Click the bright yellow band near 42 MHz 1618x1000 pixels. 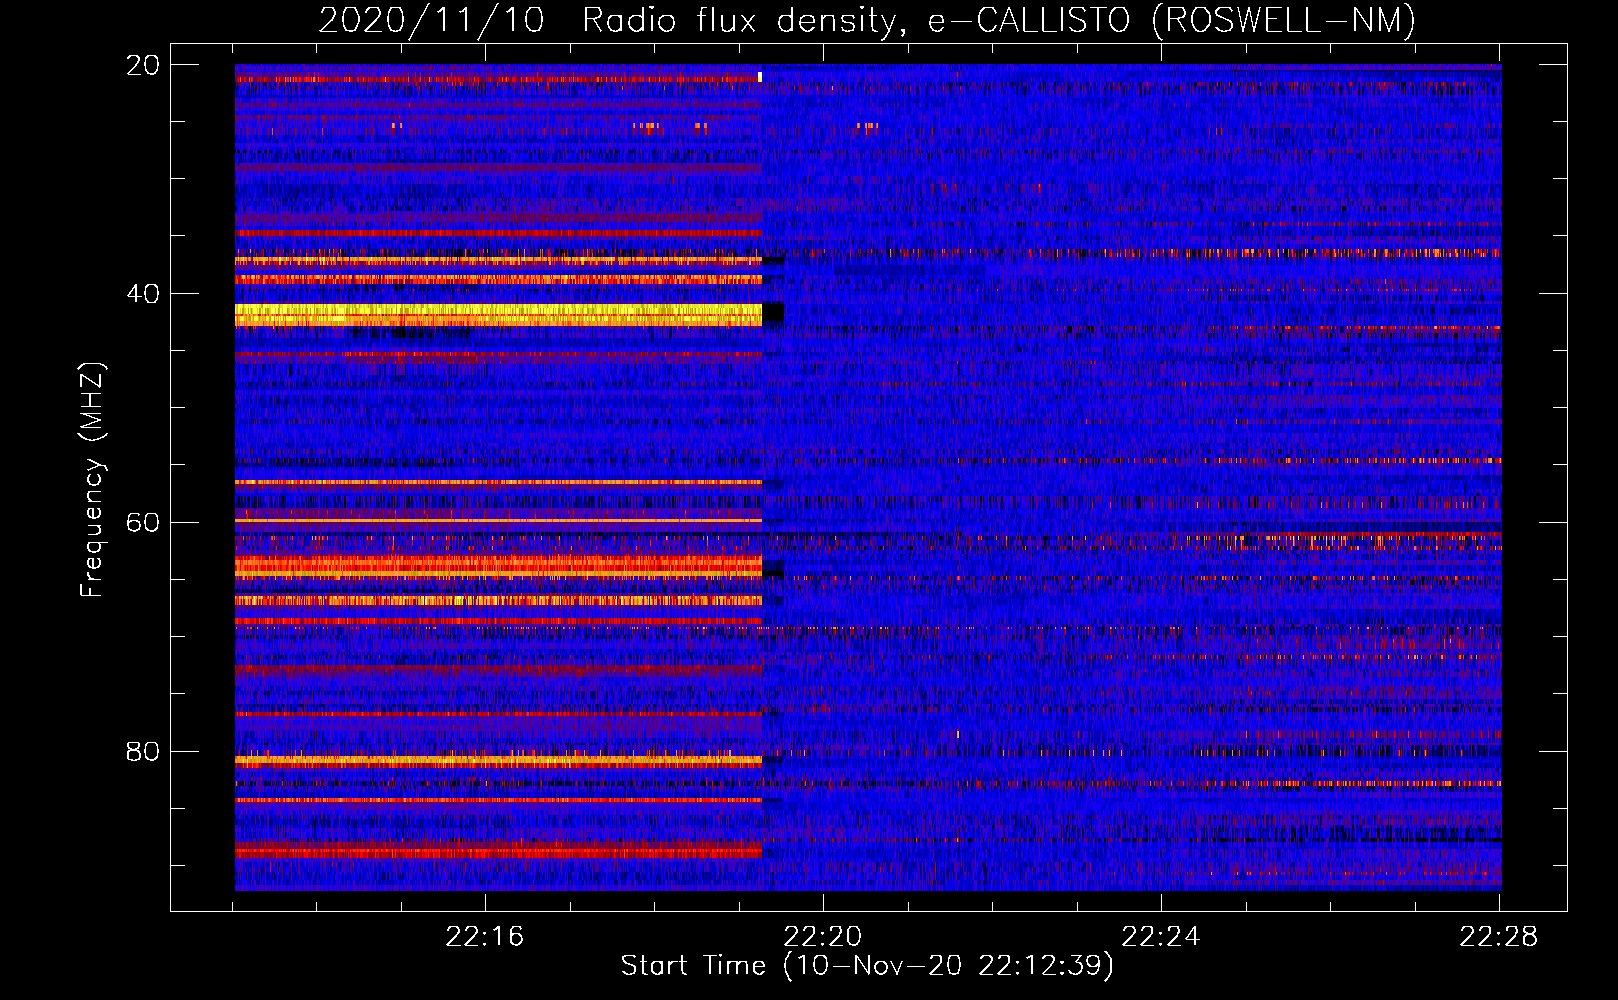498,315
